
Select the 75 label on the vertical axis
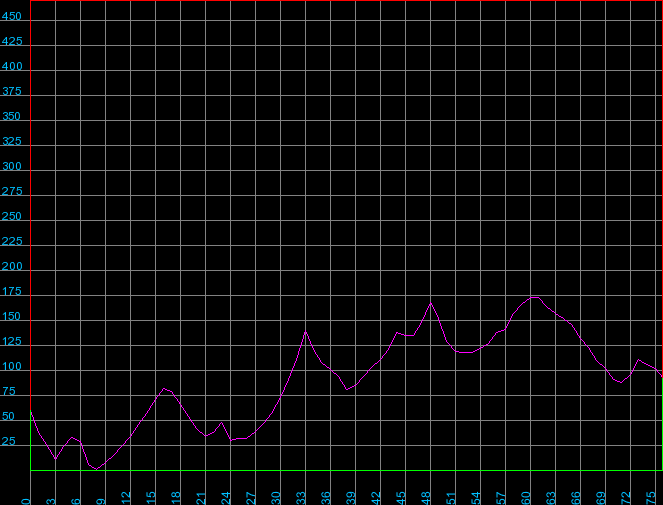(x=8, y=391)
